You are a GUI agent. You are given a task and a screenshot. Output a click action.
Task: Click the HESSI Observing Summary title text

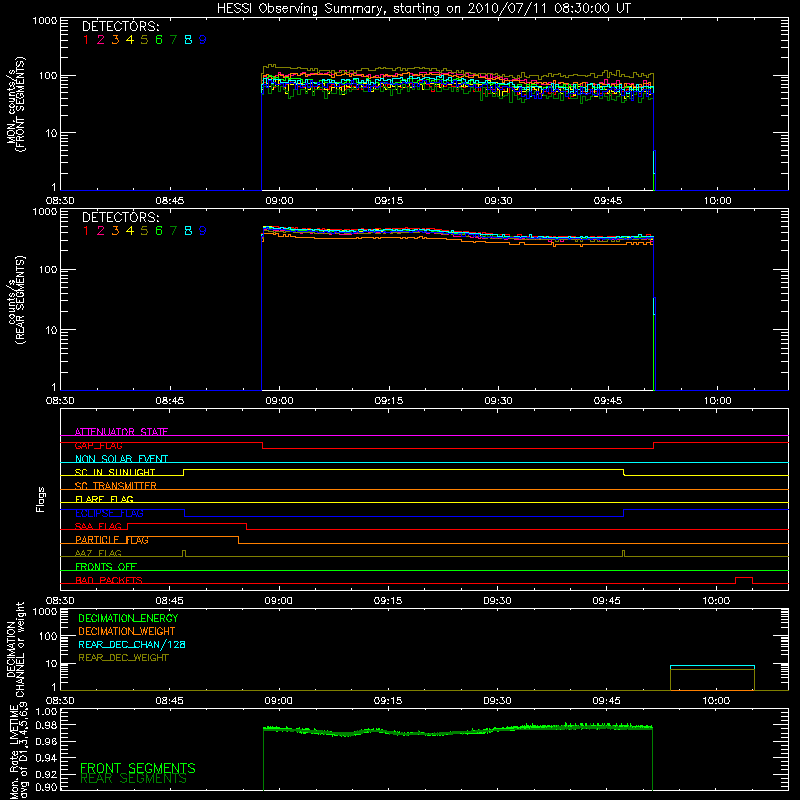[423, 8]
